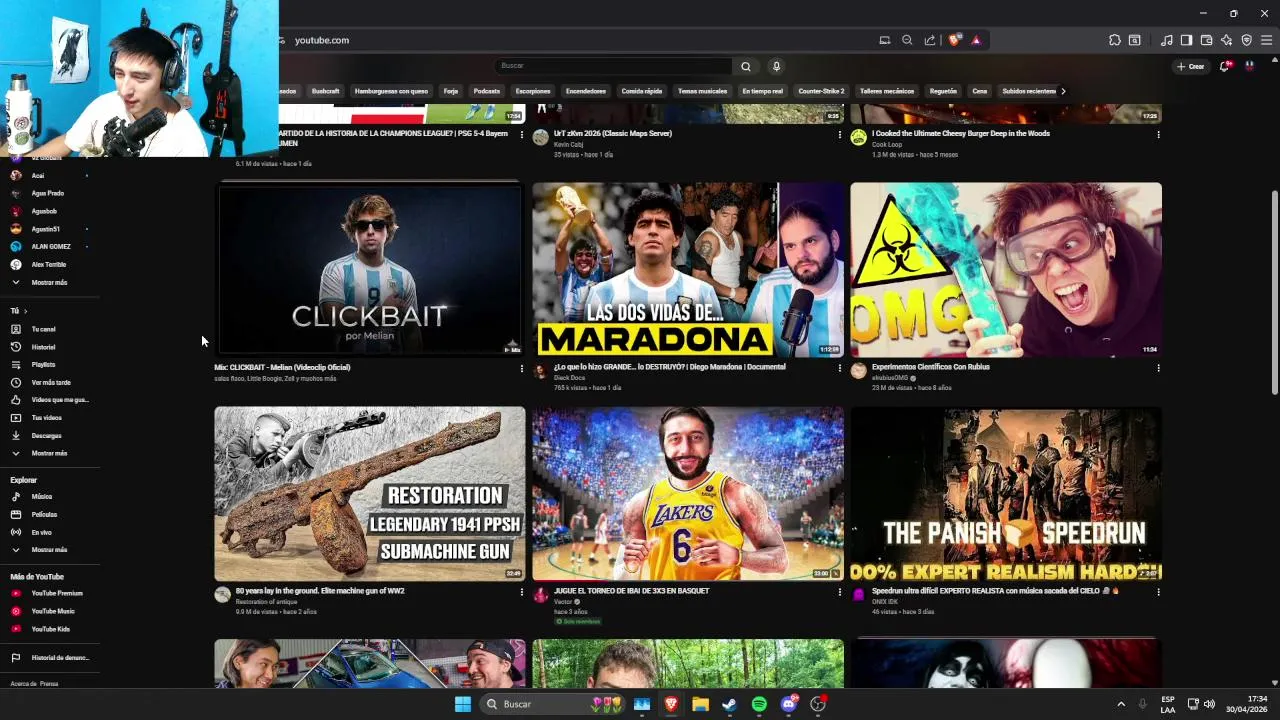Expand Mostrar más under Descargas
1280x720 pixels.
(x=50, y=453)
